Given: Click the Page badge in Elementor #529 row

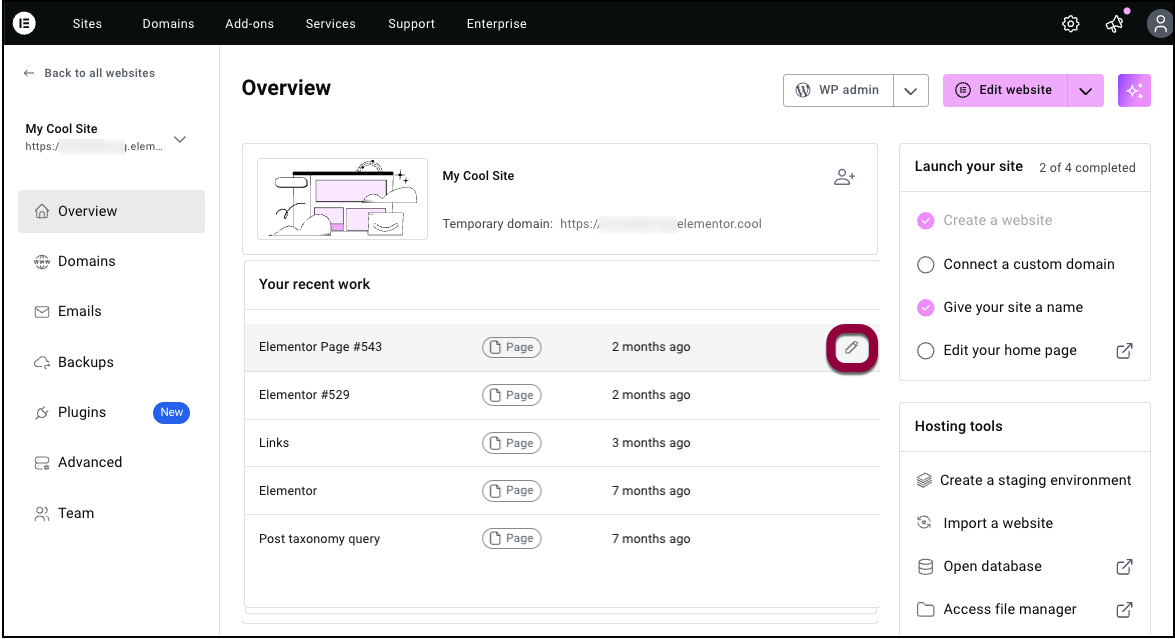Looking at the screenshot, I should pyautogui.click(x=512, y=396).
